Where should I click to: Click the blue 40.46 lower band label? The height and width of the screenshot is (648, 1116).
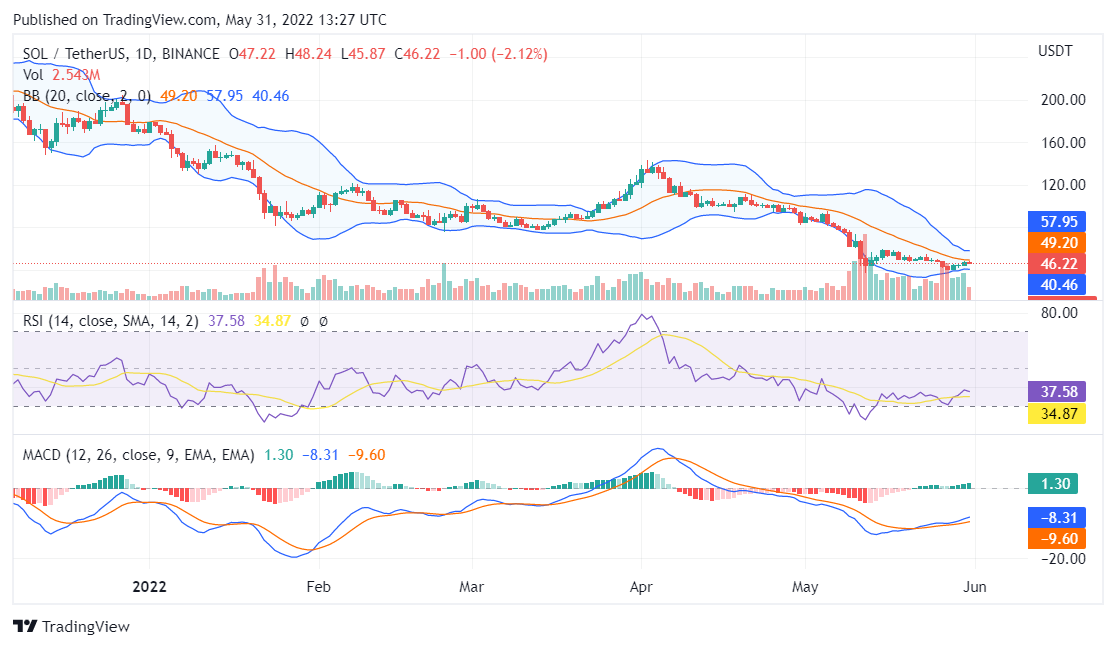1059,286
